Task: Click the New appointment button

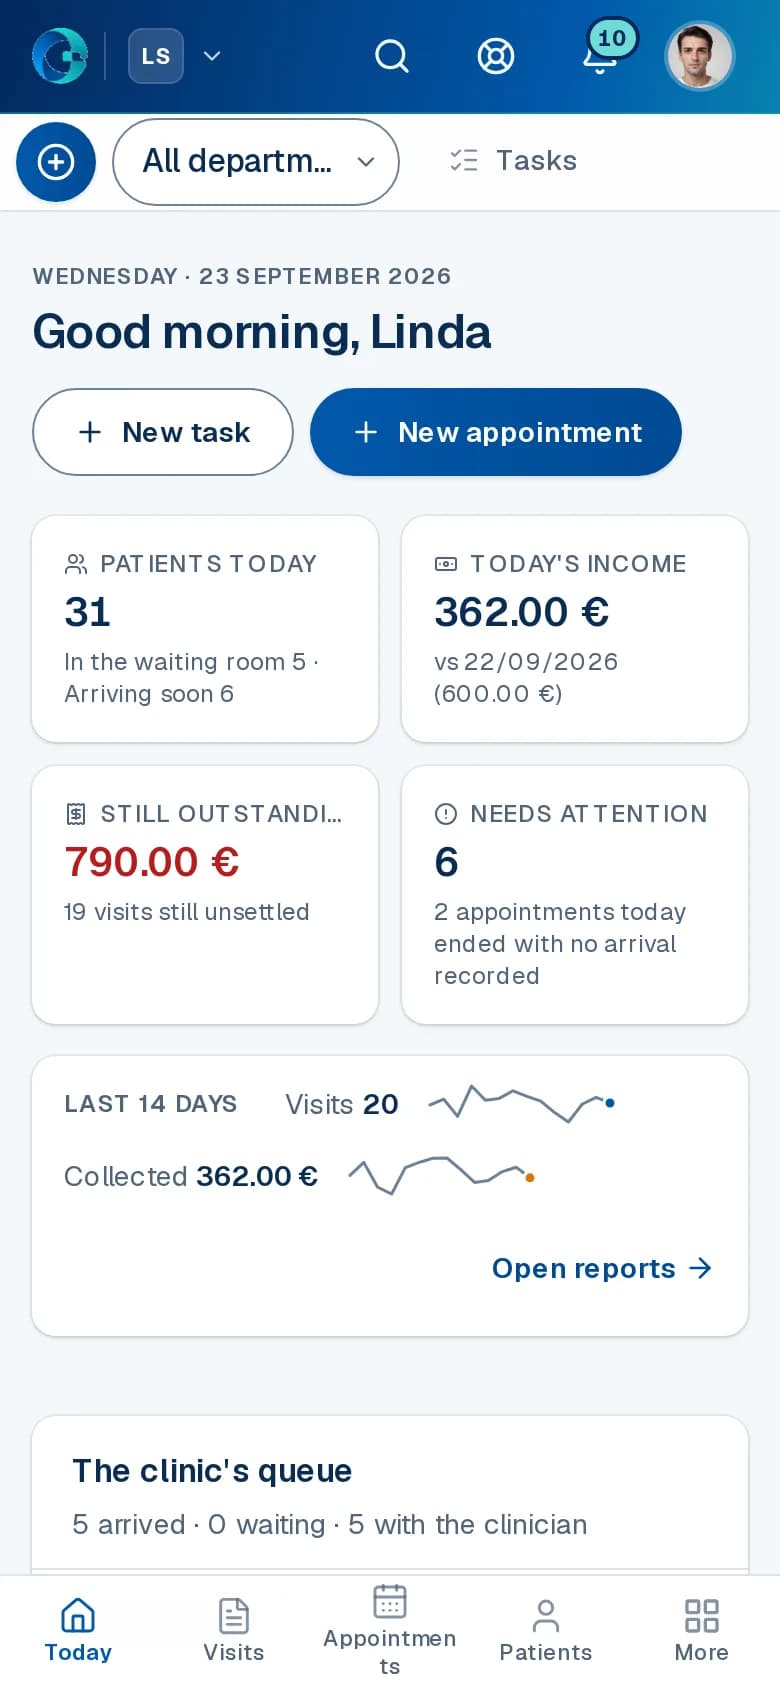Action: point(496,432)
